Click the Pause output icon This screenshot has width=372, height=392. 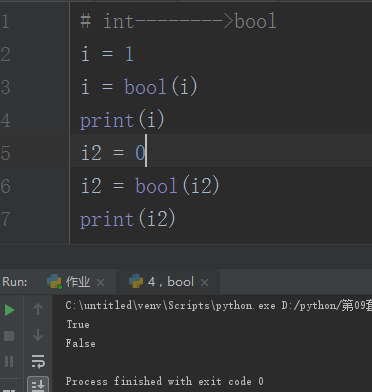(x=9, y=361)
